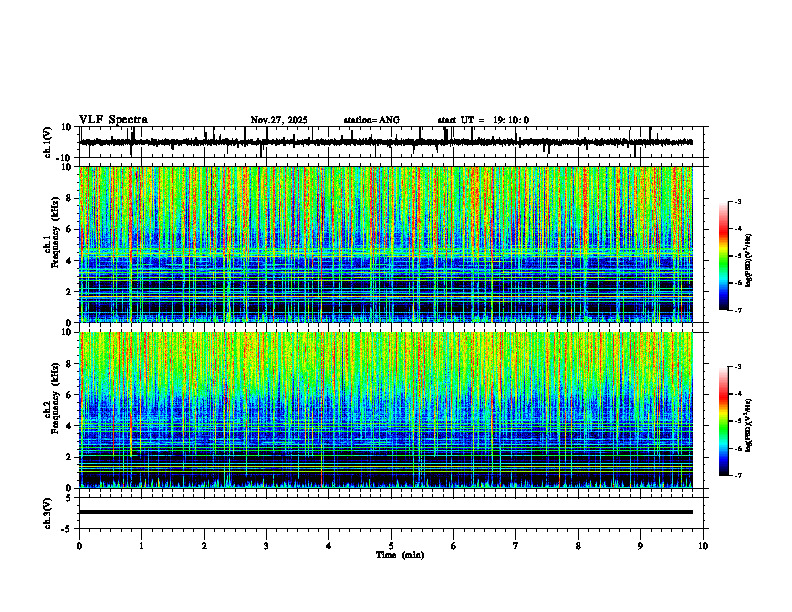The width and height of the screenshot is (792, 612).
Task: Click the ch.3(V) flat black trace
Action: point(386,512)
